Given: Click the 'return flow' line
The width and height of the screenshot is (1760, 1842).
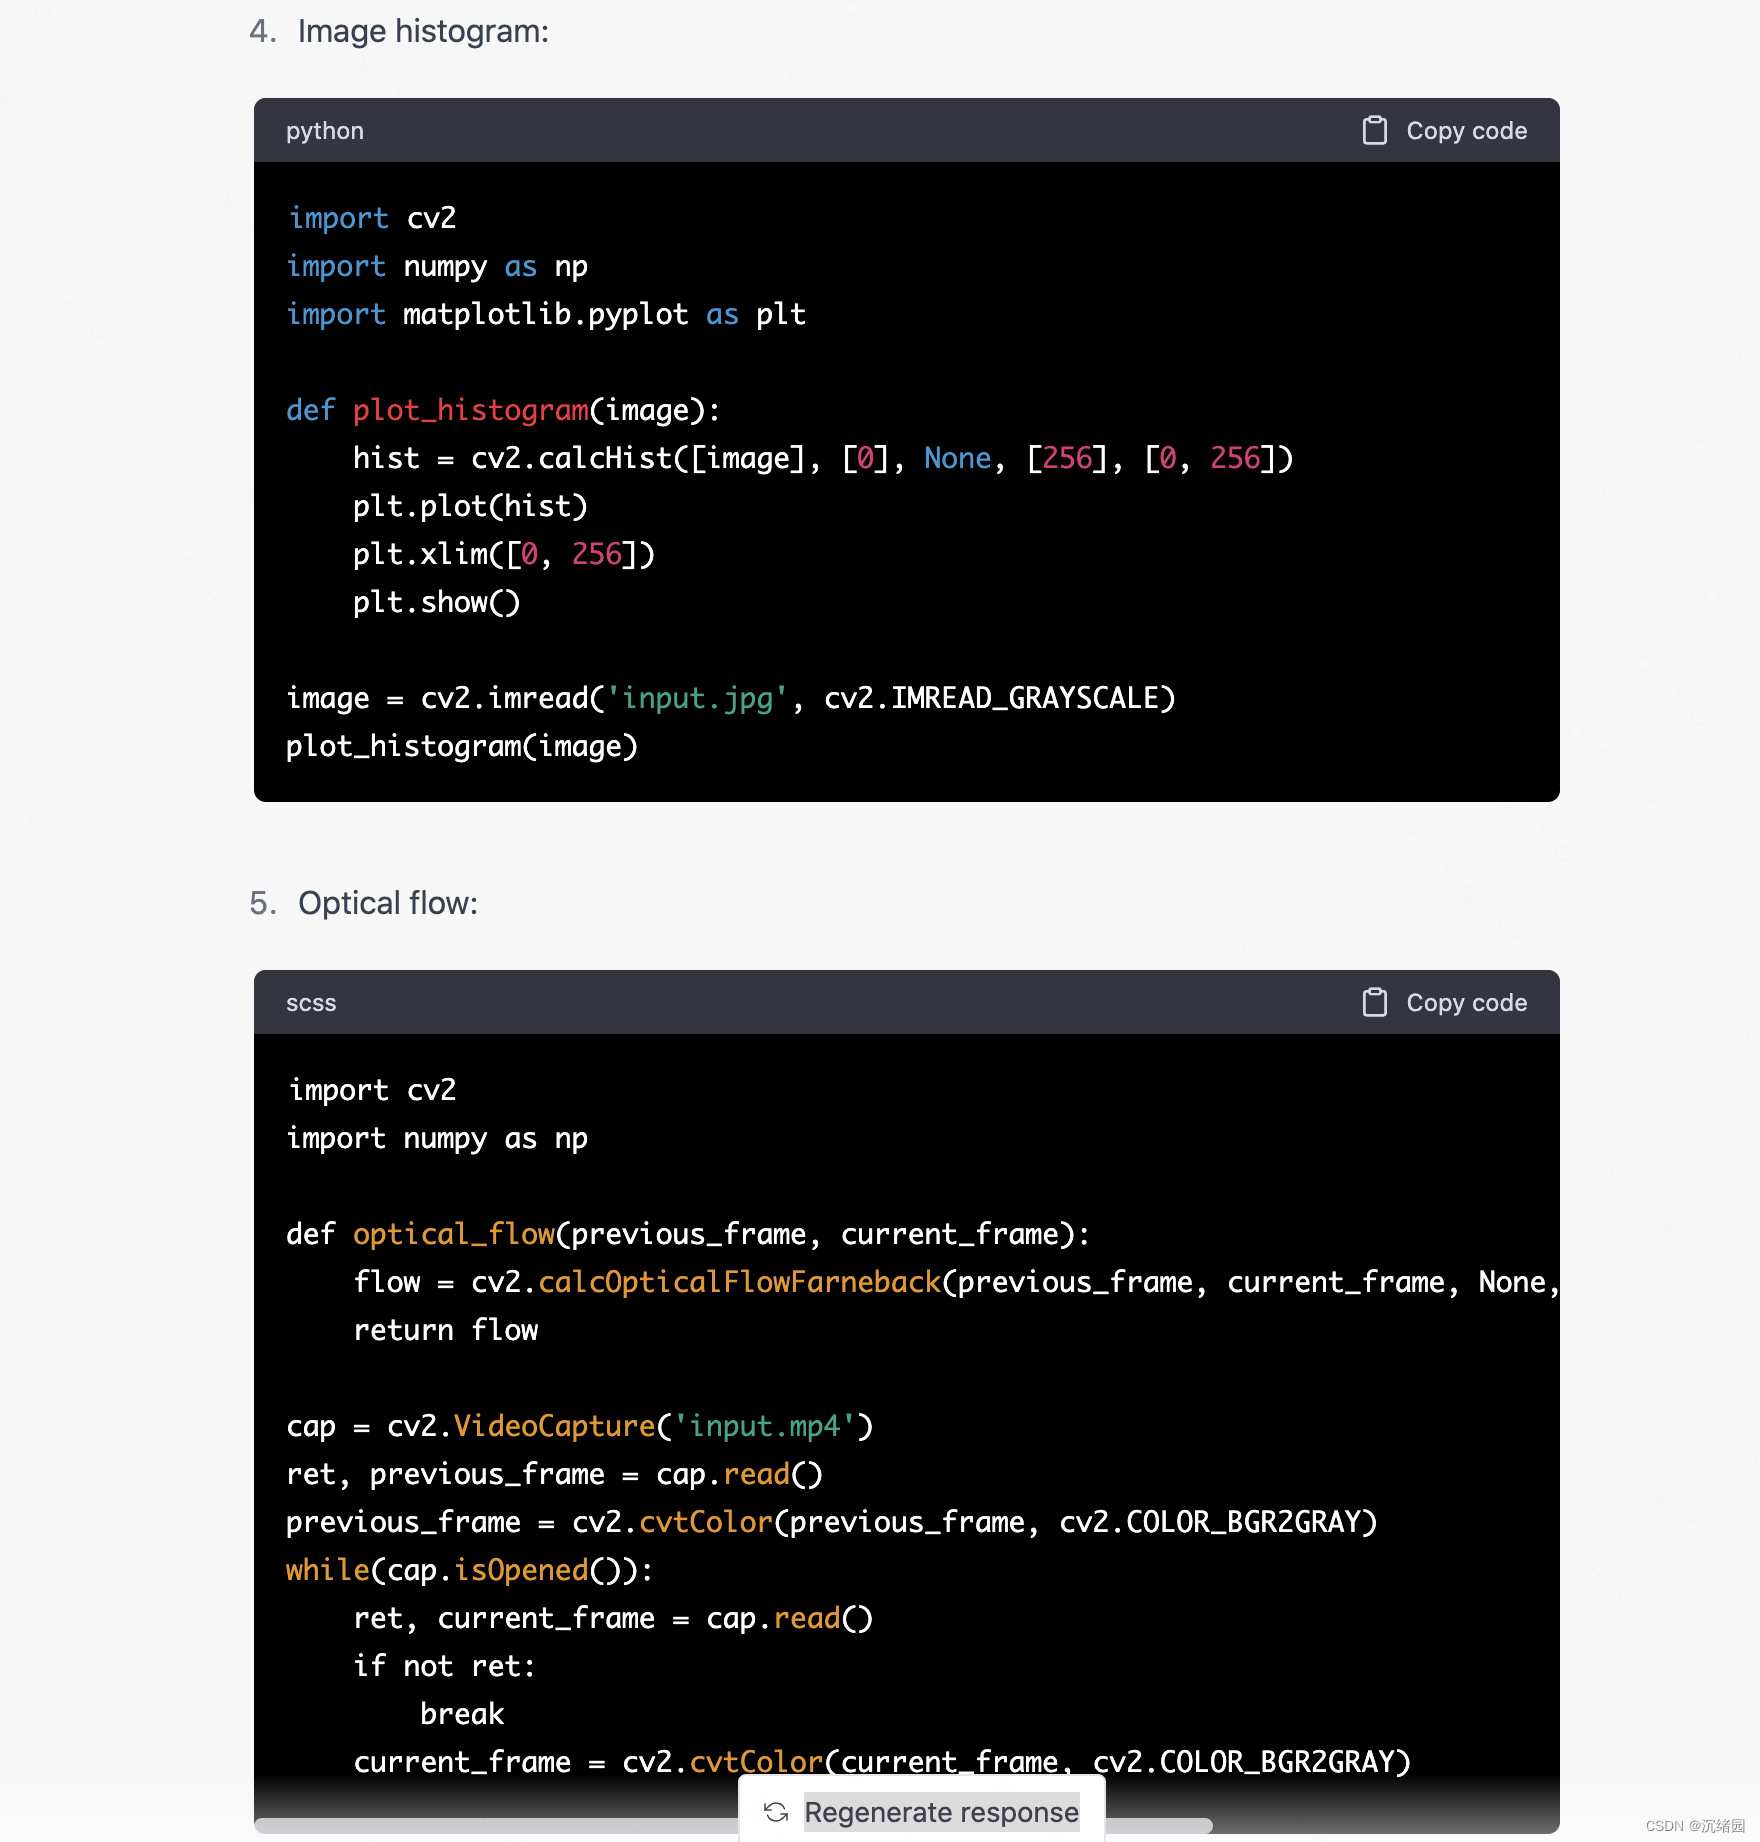Looking at the screenshot, I should [x=446, y=1330].
